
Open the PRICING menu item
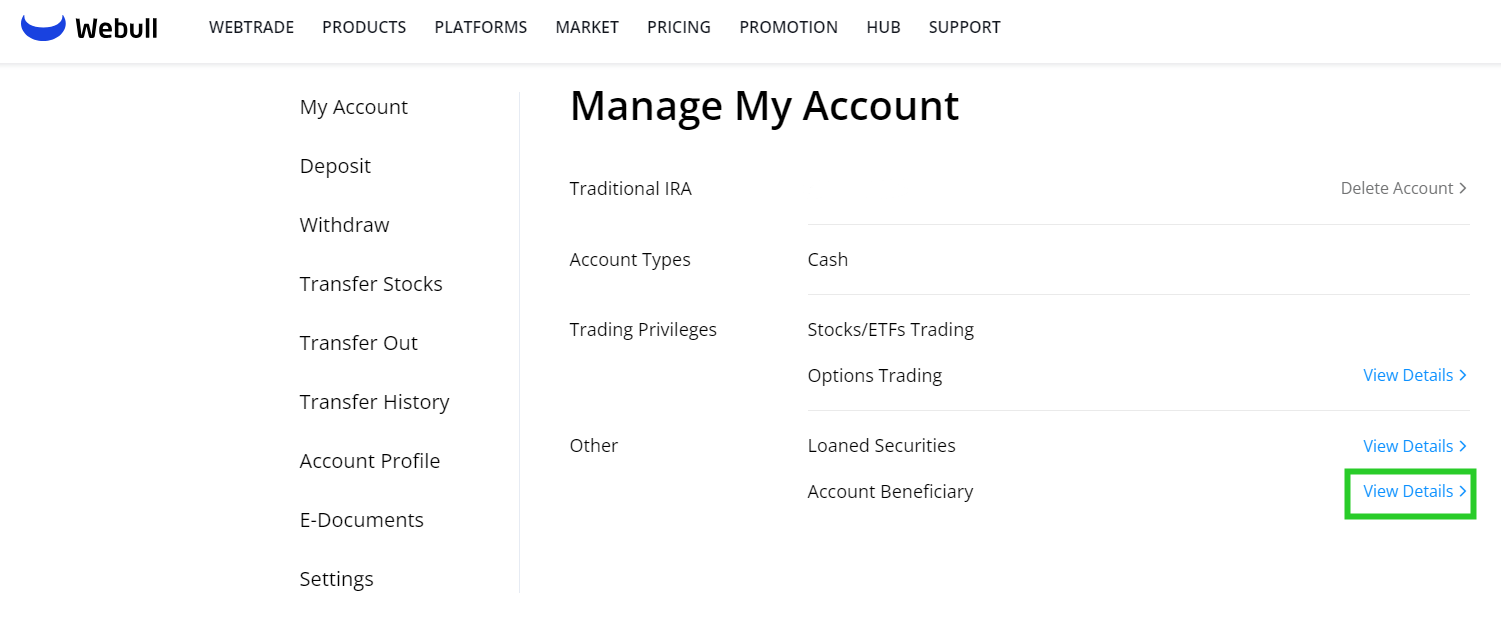[x=679, y=28]
